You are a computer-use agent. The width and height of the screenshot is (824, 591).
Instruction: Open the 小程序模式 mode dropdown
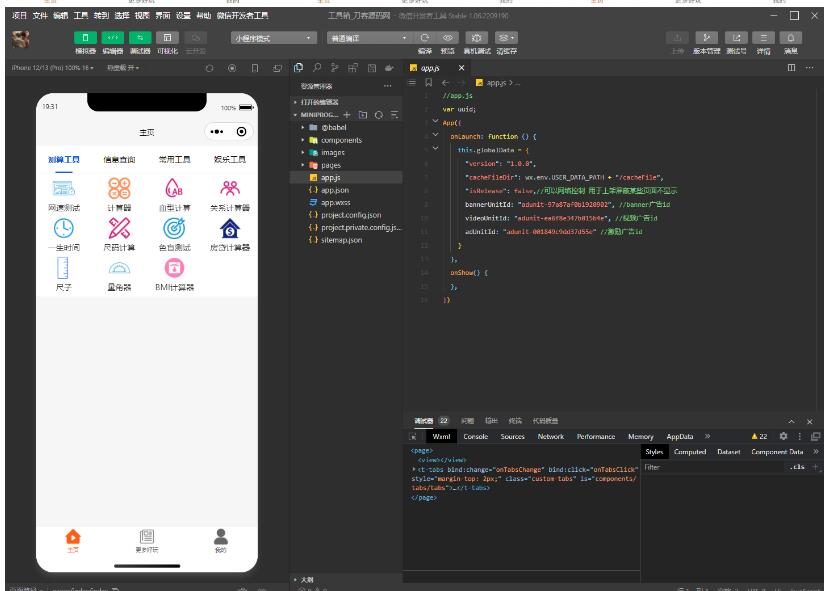(273, 38)
